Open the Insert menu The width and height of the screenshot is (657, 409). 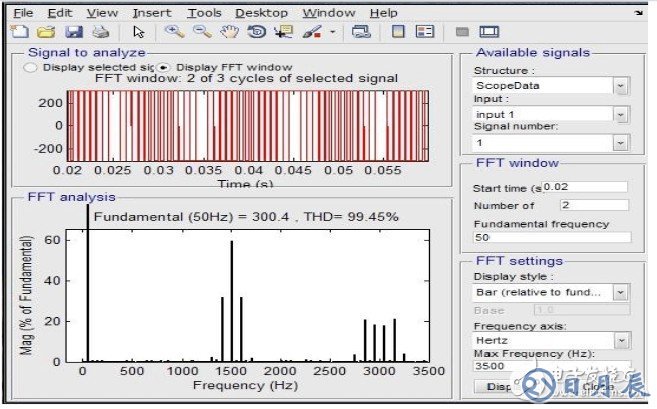pos(151,13)
